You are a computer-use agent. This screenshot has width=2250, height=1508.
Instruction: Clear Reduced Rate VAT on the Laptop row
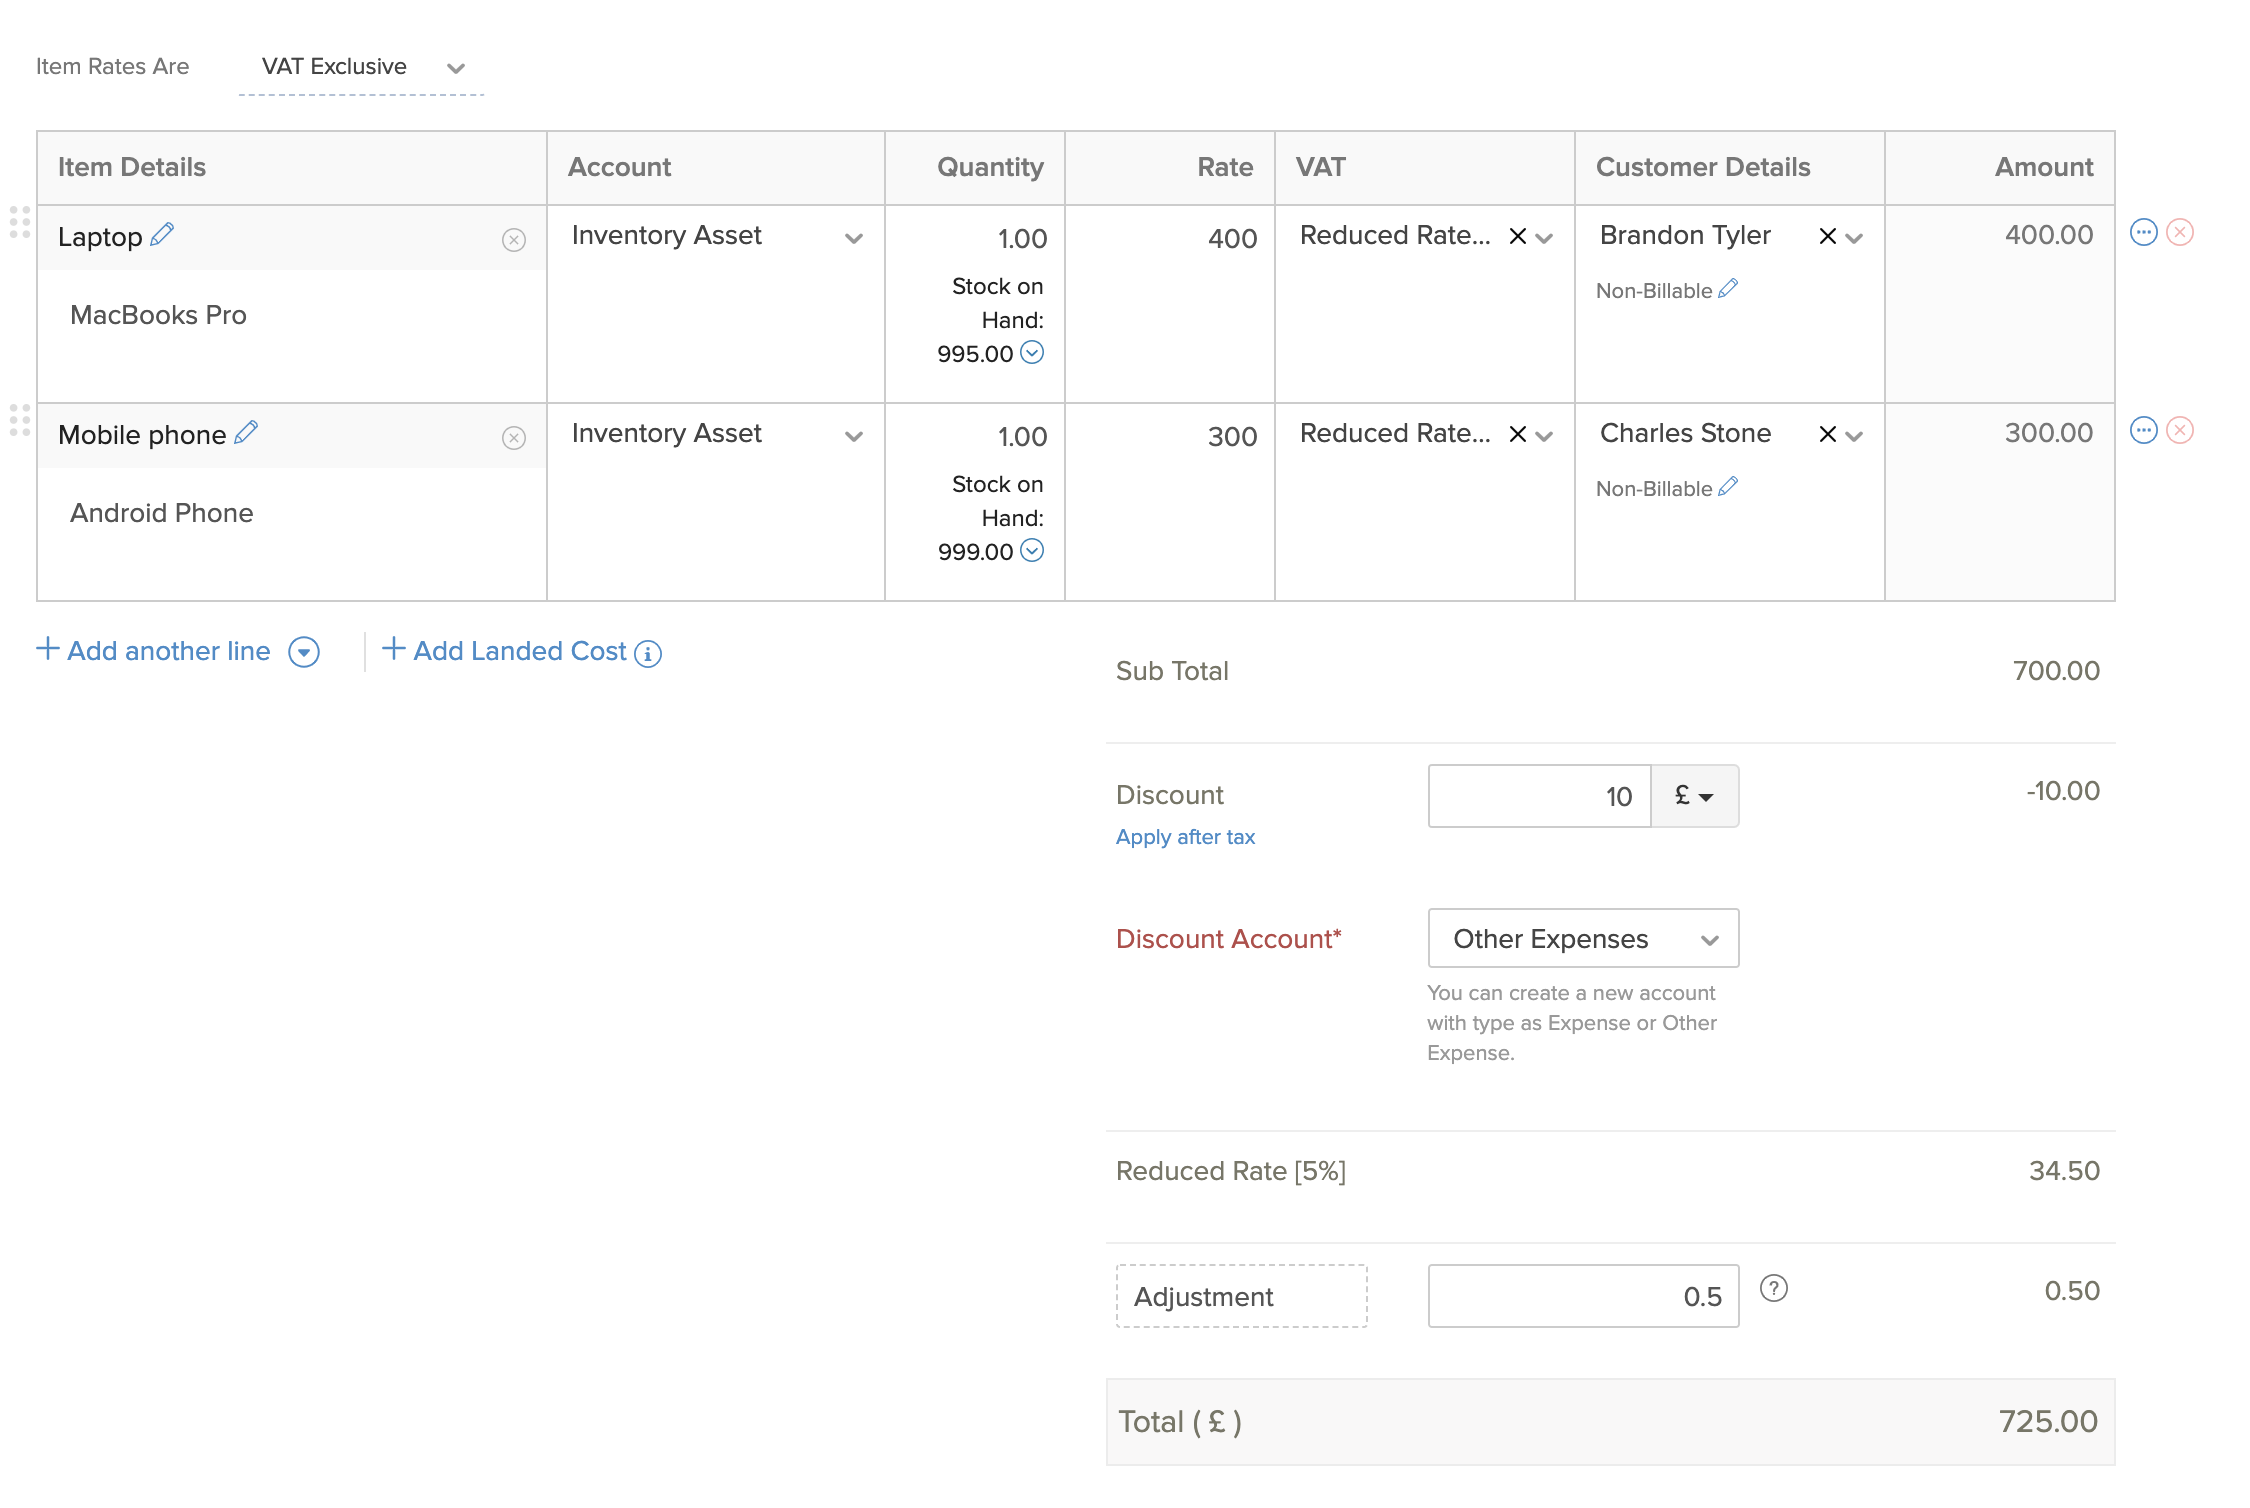click(x=1517, y=237)
